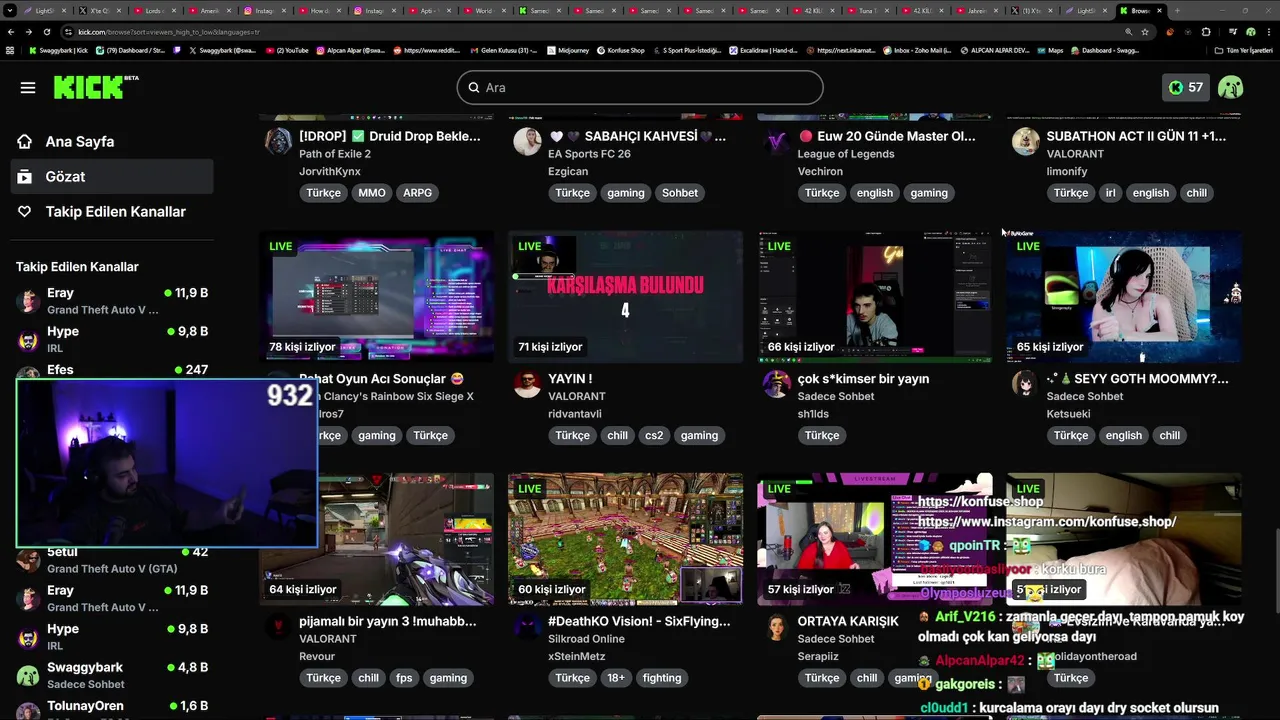
Task: Open Vechiron channel avatar
Action: pyautogui.click(x=776, y=141)
